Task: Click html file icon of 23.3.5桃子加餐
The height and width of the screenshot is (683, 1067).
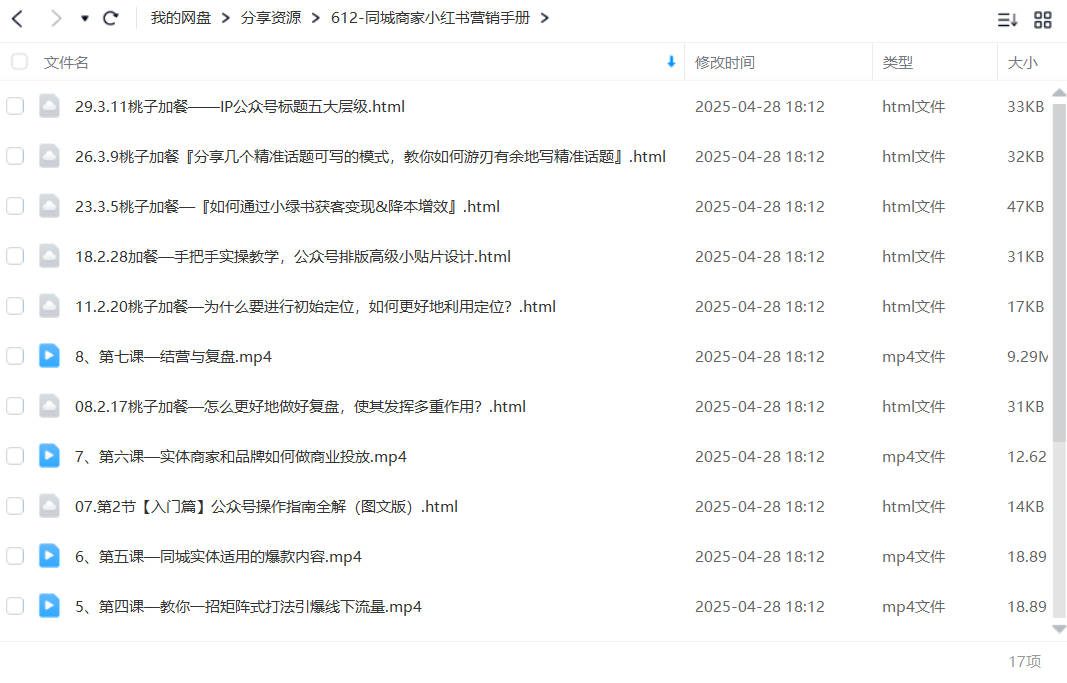Action: click(x=49, y=206)
